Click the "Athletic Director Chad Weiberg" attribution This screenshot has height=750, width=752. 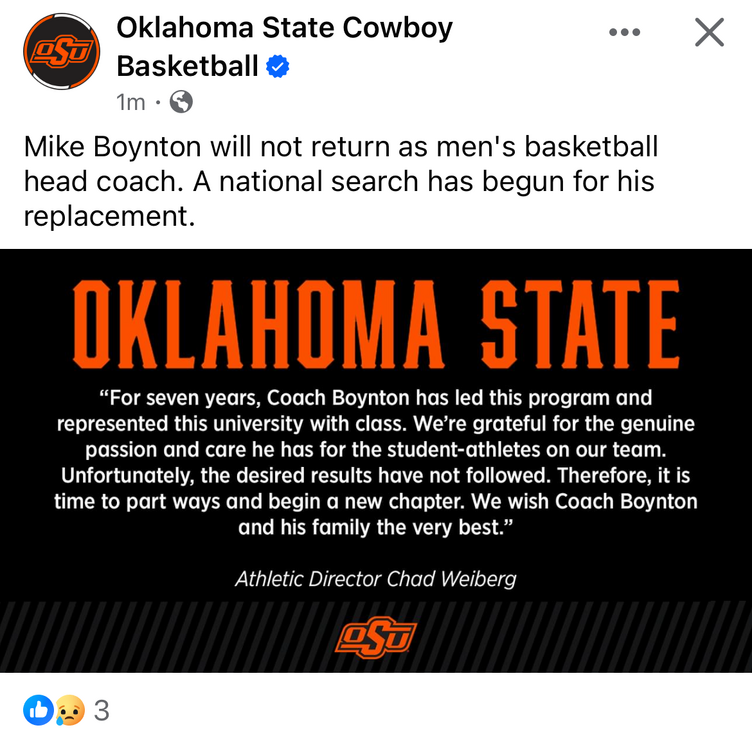point(376,579)
